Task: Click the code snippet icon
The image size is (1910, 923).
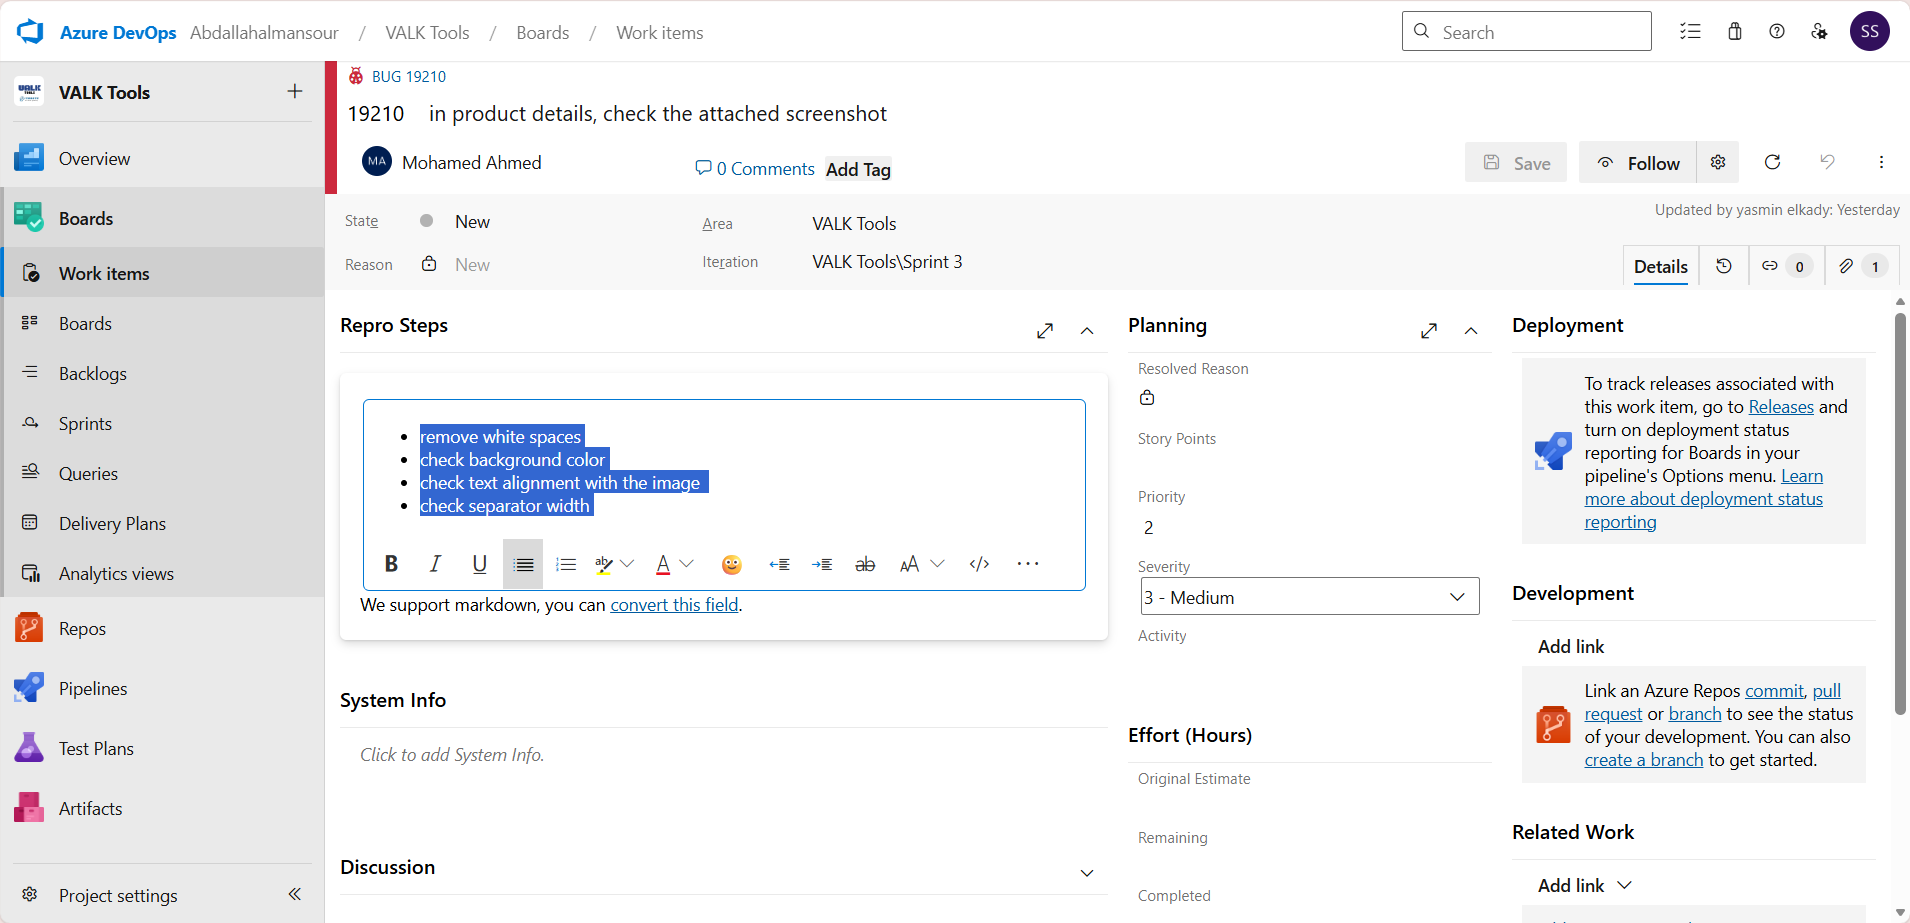Action: click(x=979, y=564)
